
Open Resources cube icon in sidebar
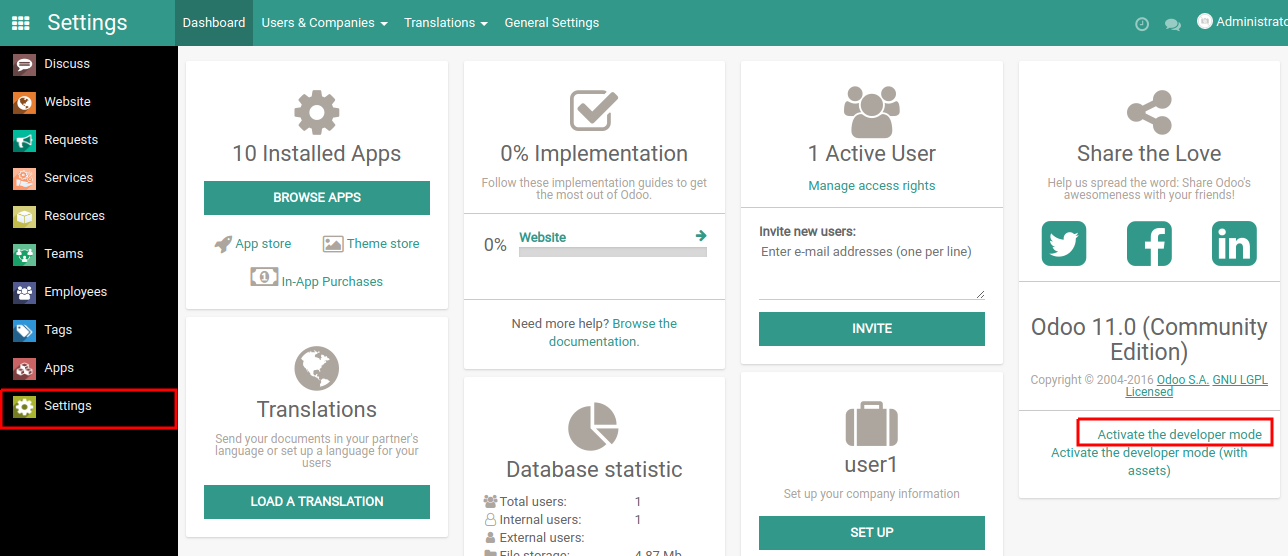(x=25, y=216)
